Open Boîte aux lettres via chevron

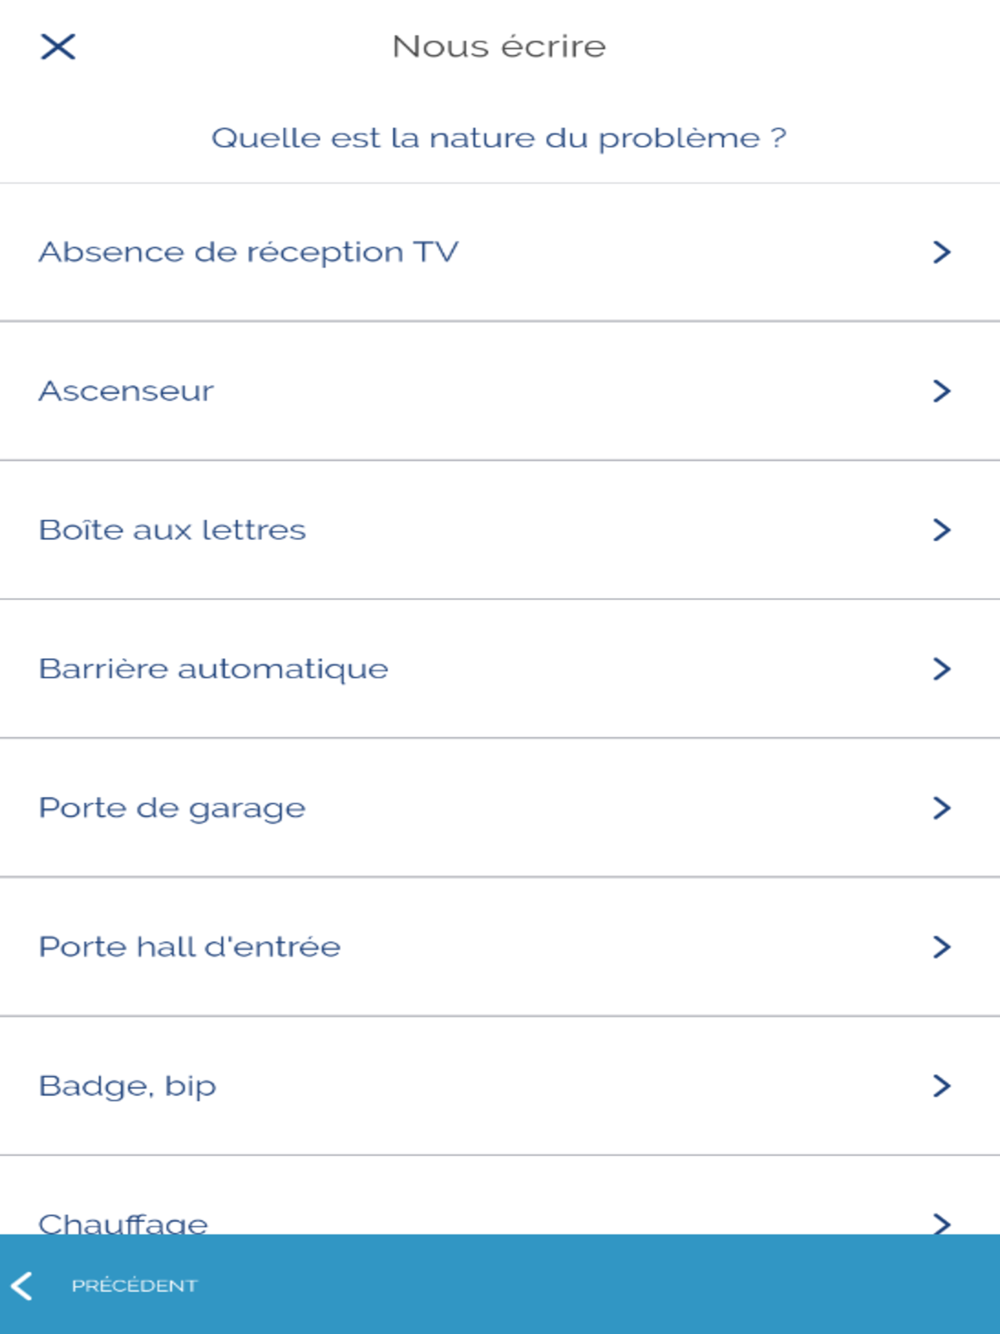tap(941, 530)
